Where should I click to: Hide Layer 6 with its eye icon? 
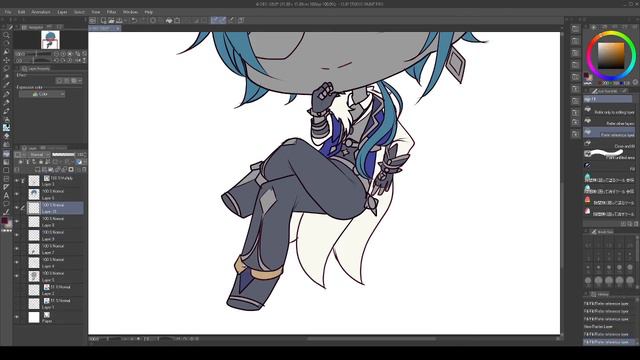(x=17, y=194)
